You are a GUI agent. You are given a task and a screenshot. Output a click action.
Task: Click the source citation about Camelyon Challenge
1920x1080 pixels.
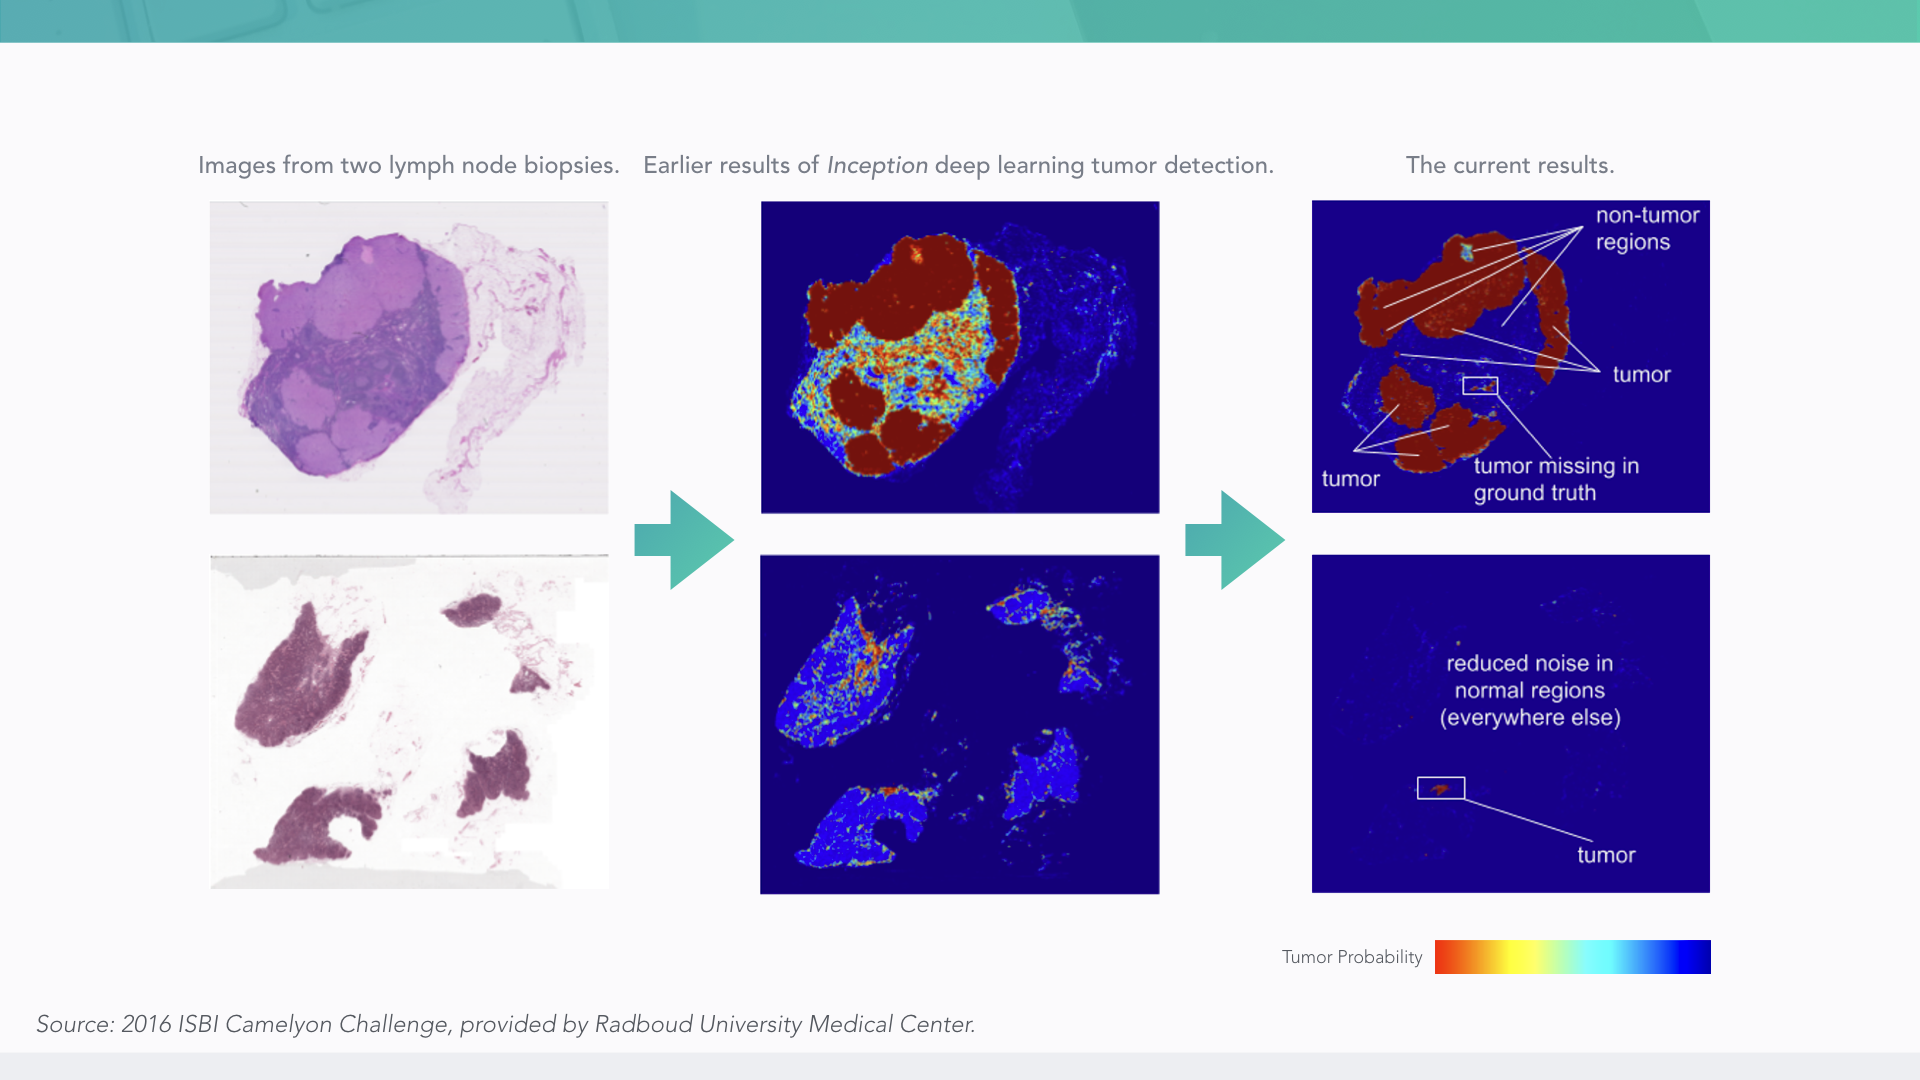[505, 1024]
